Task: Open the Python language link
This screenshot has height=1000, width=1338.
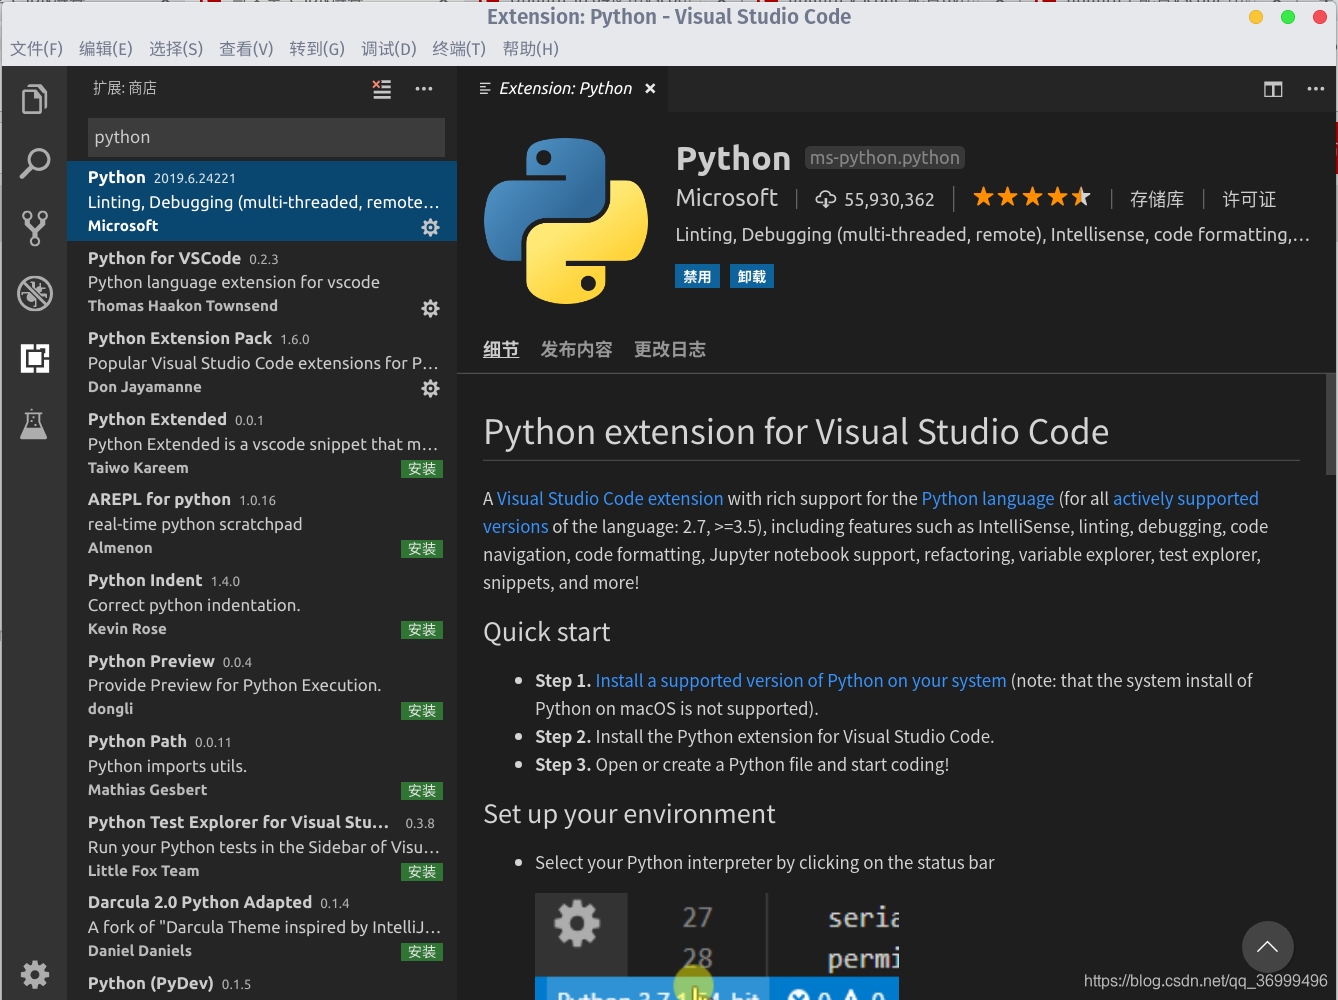Action: pos(988,499)
